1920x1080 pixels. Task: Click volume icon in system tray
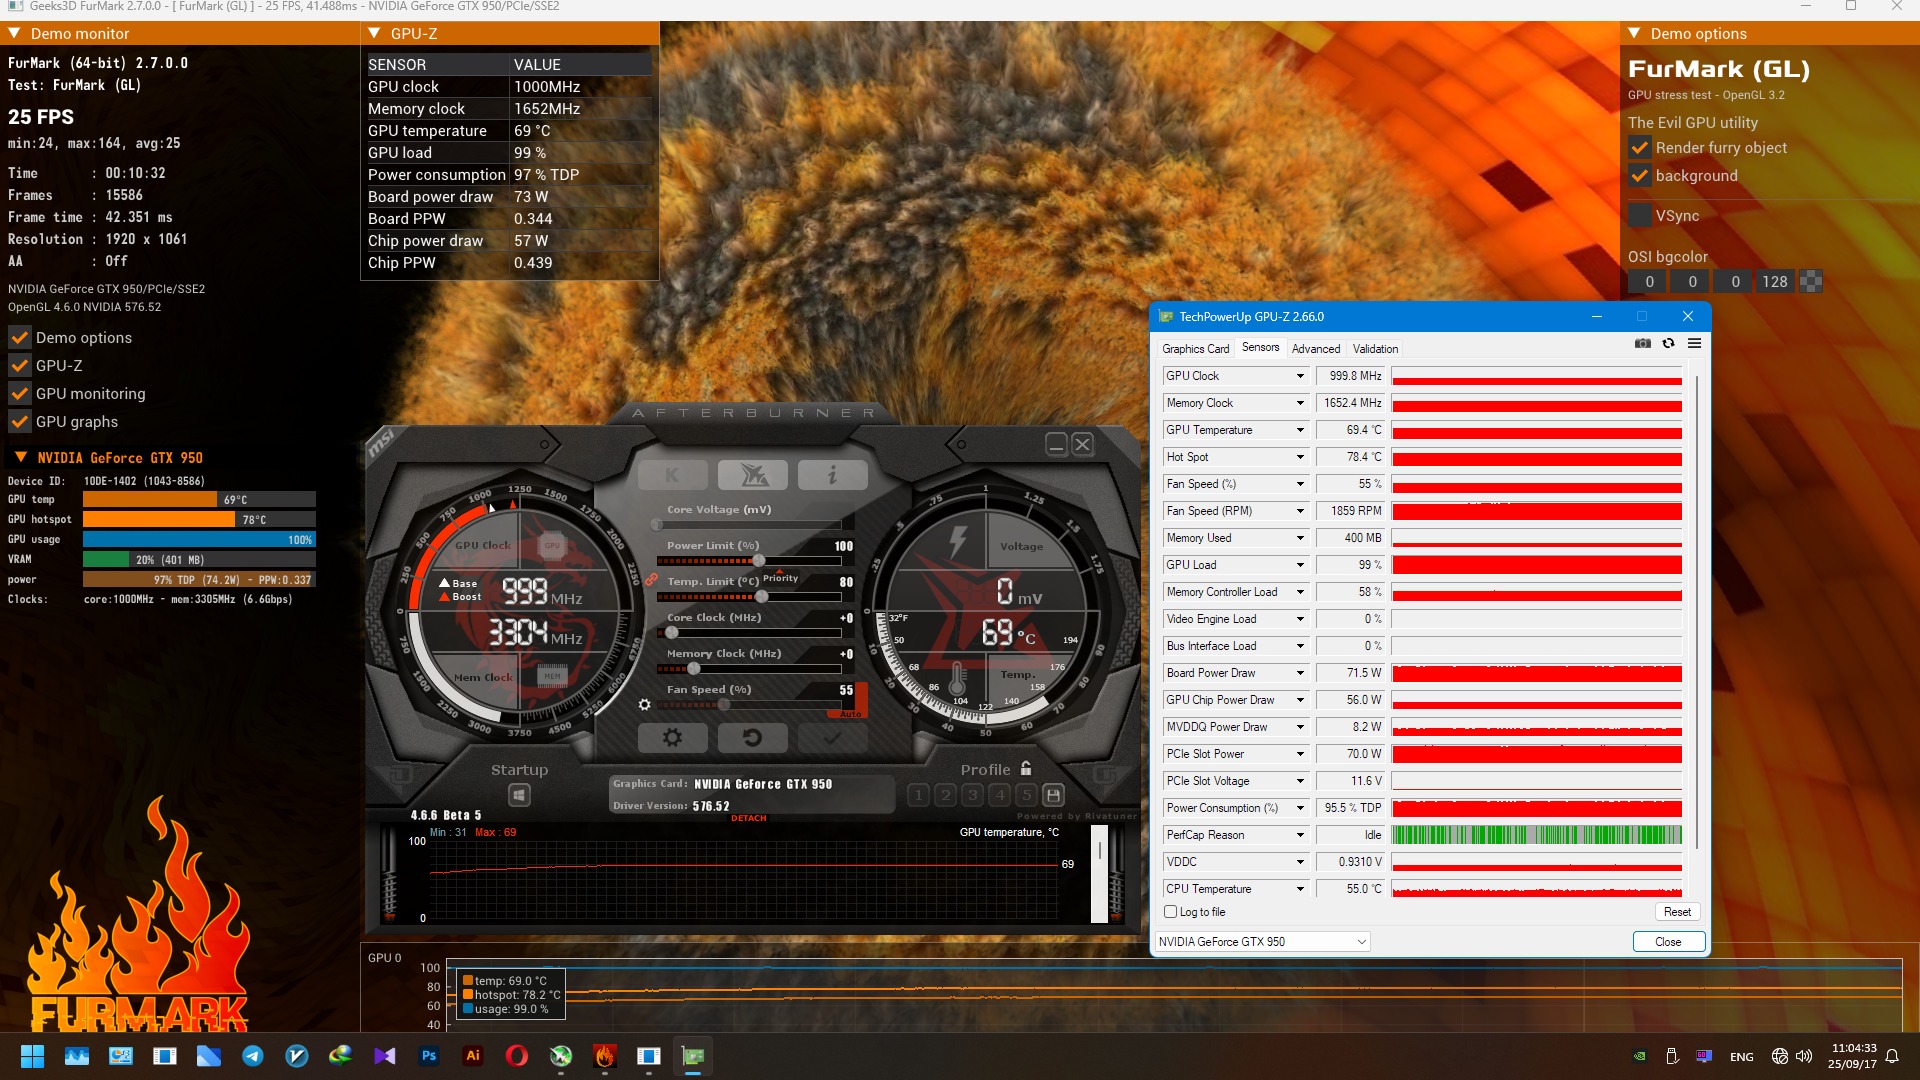(1804, 1056)
